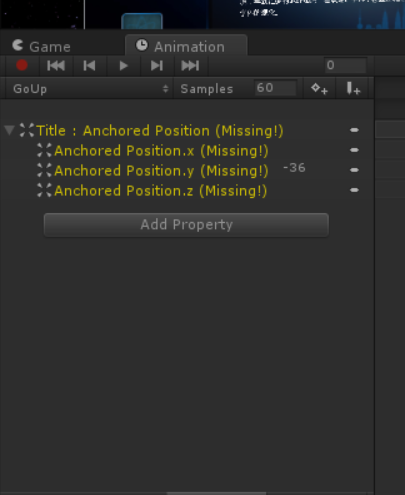Click the Add Property button
This screenshot has height=495, width=405.
[x=186, y=225]
